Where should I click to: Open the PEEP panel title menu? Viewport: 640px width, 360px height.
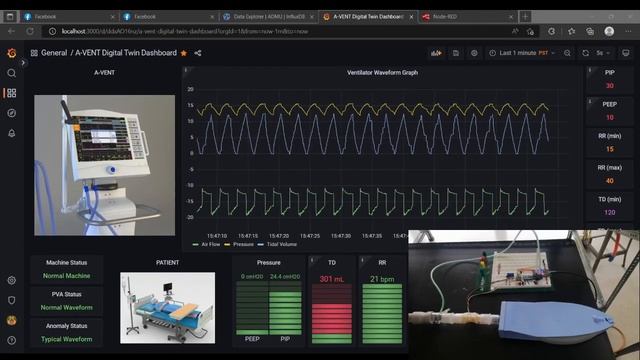point(609,104)
